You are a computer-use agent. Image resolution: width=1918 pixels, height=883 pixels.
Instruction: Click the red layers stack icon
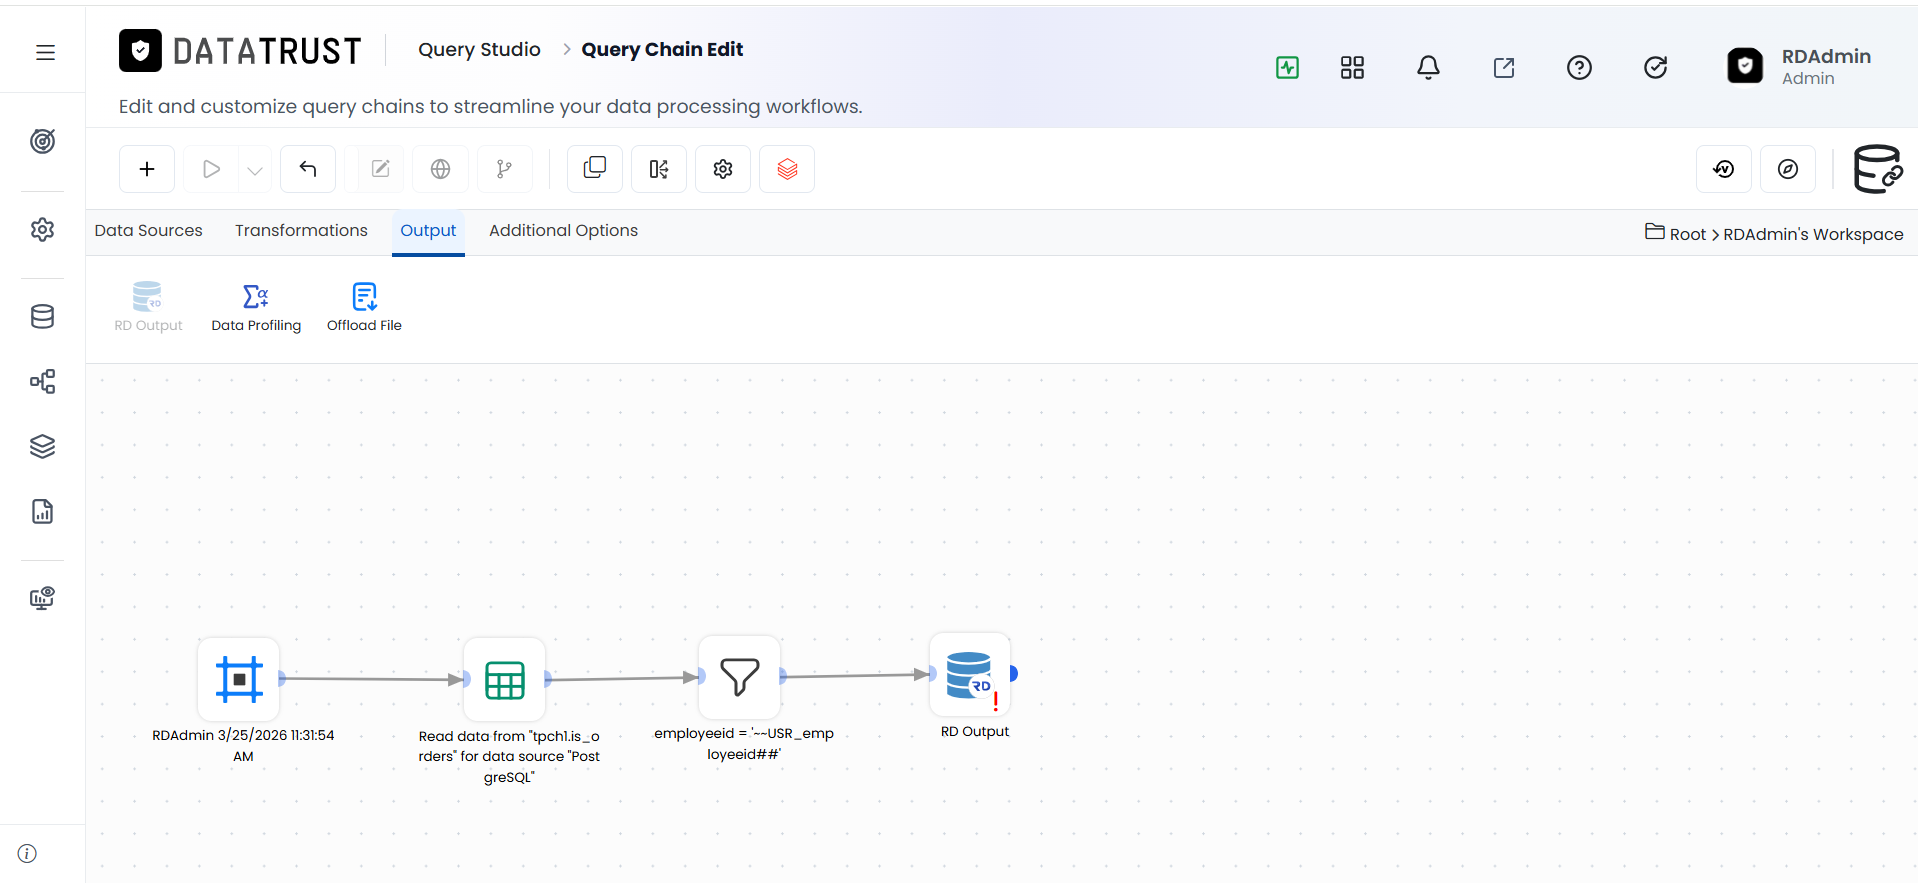(787, 169)
